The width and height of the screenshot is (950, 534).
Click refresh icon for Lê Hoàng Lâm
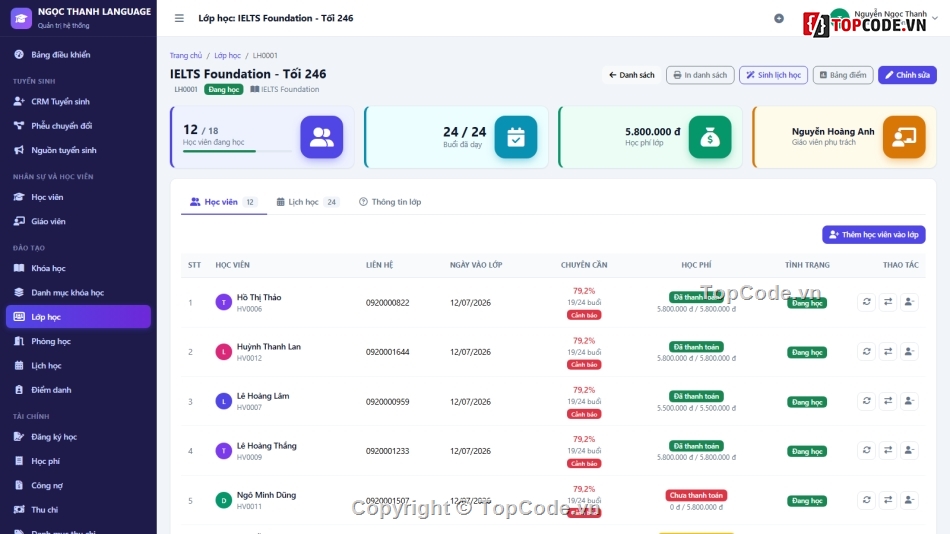tap(866, 401)
